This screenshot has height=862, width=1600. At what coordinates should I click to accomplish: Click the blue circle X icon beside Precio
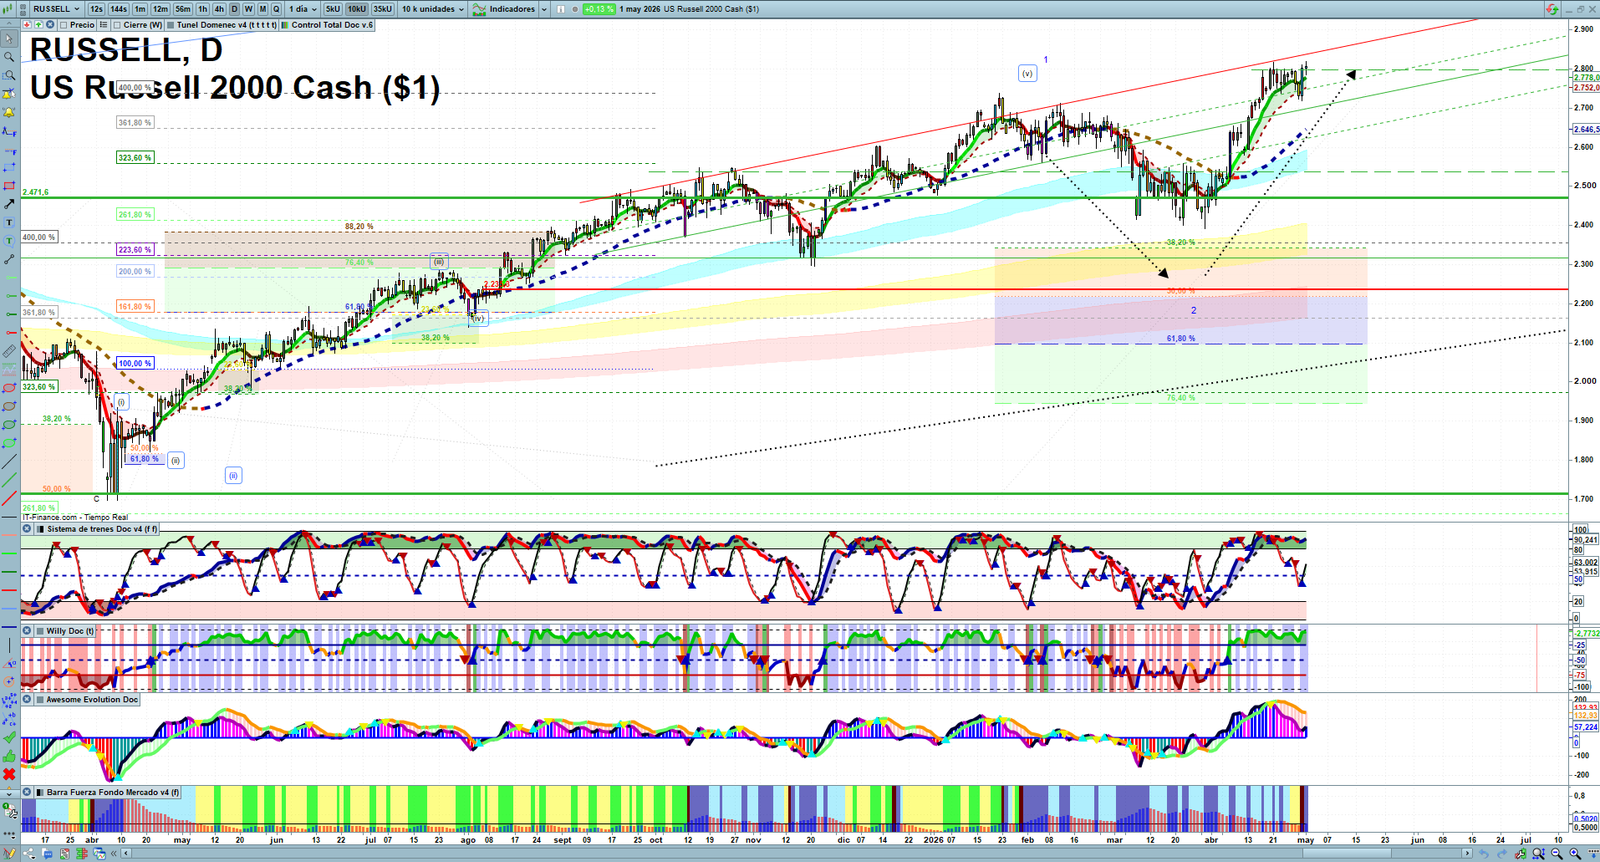(50, 25)
